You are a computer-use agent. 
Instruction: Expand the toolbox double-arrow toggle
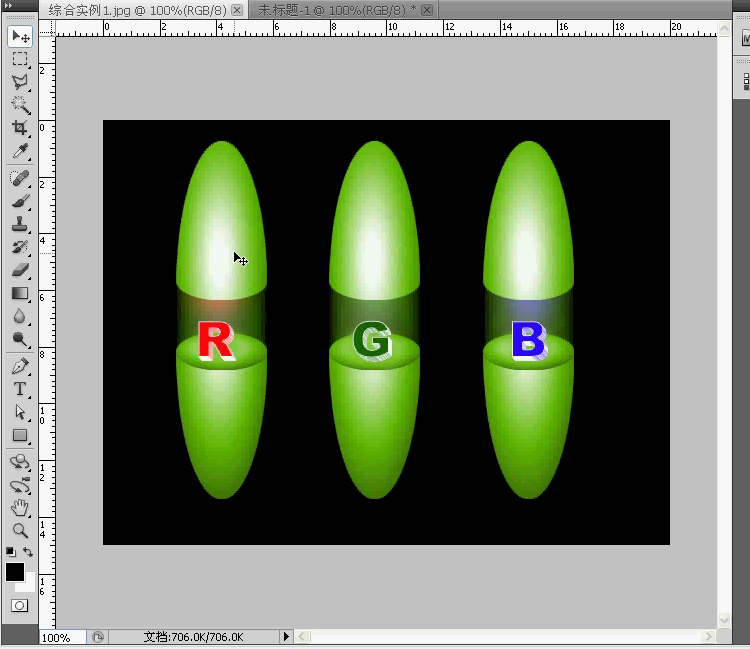tap(8, 5)
